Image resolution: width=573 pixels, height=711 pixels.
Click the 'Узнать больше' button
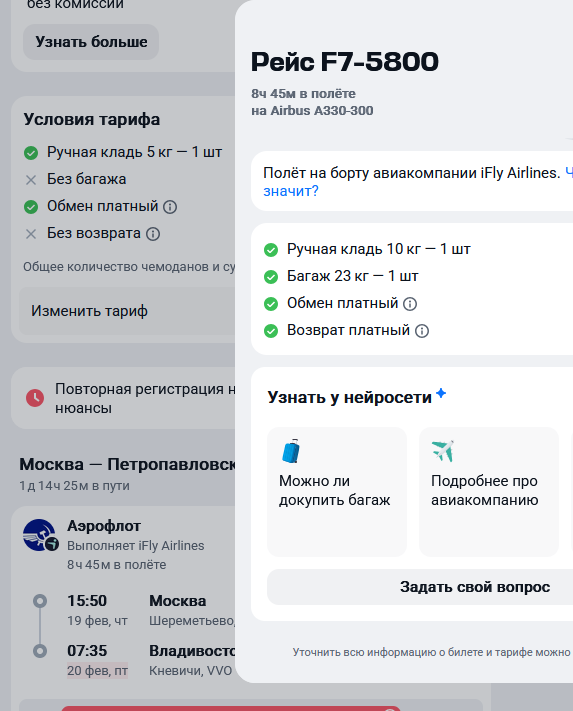point(91,42)
